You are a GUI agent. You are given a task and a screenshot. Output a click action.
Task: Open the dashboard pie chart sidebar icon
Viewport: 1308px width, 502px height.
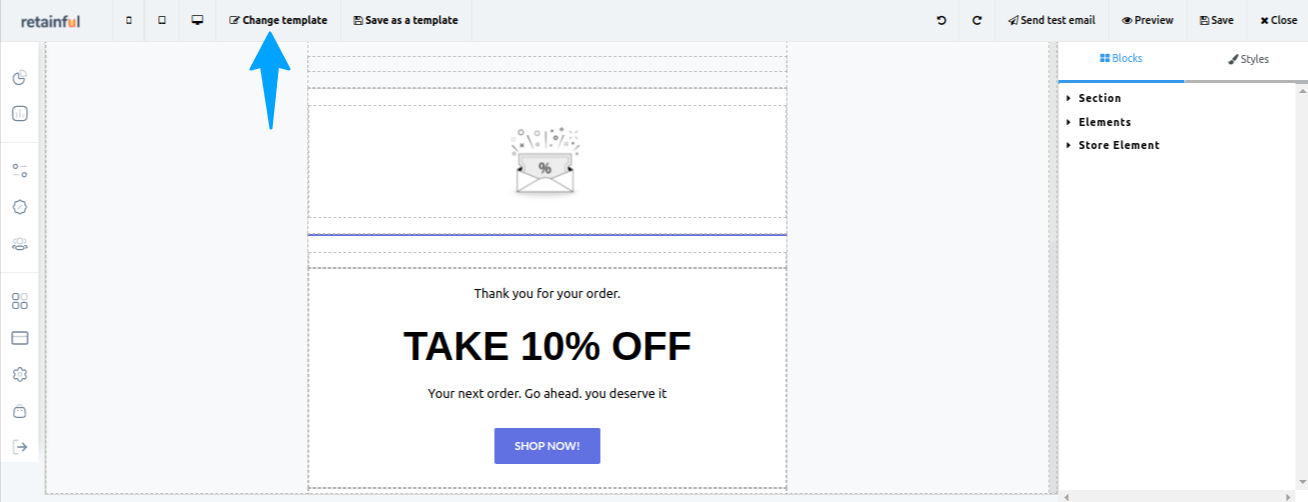pyautogui.click(x=20, y=78)
